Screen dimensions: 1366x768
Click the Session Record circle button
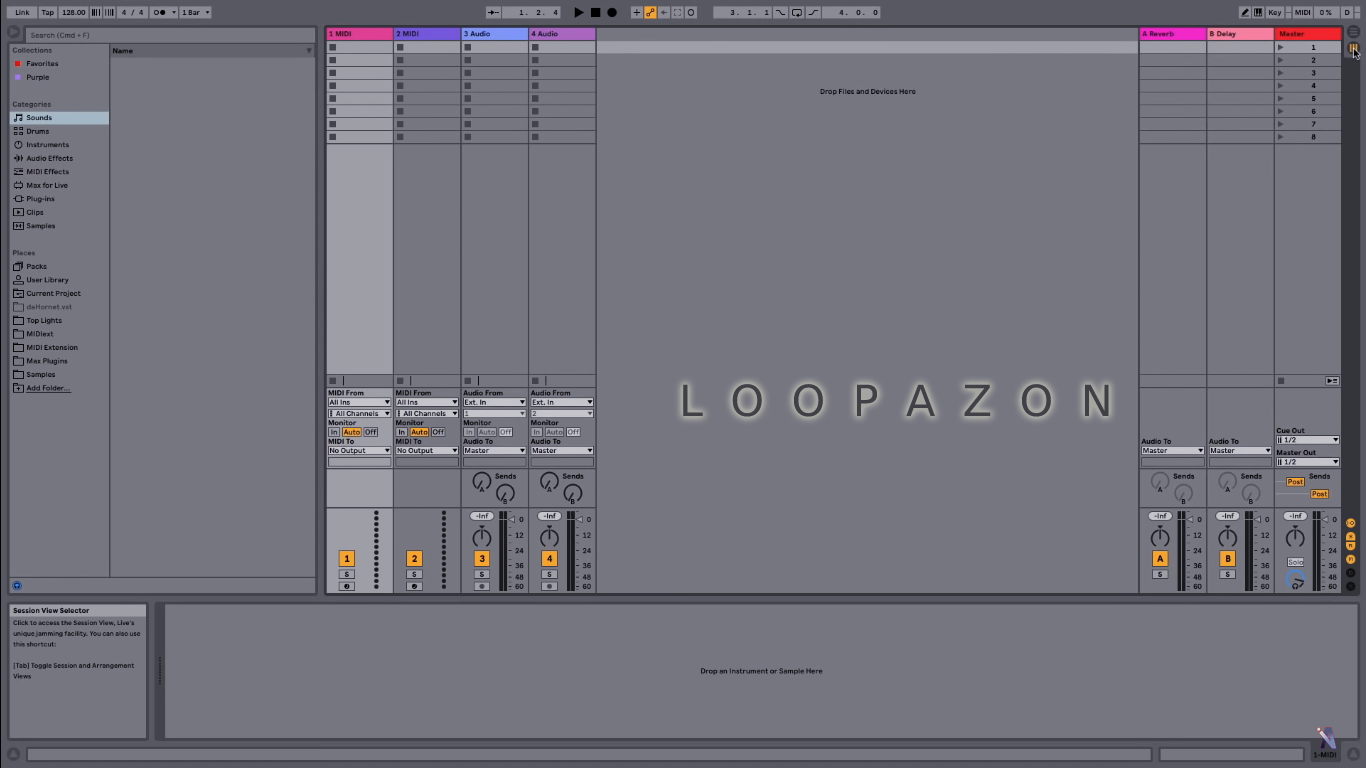click(x=691, y=12)
